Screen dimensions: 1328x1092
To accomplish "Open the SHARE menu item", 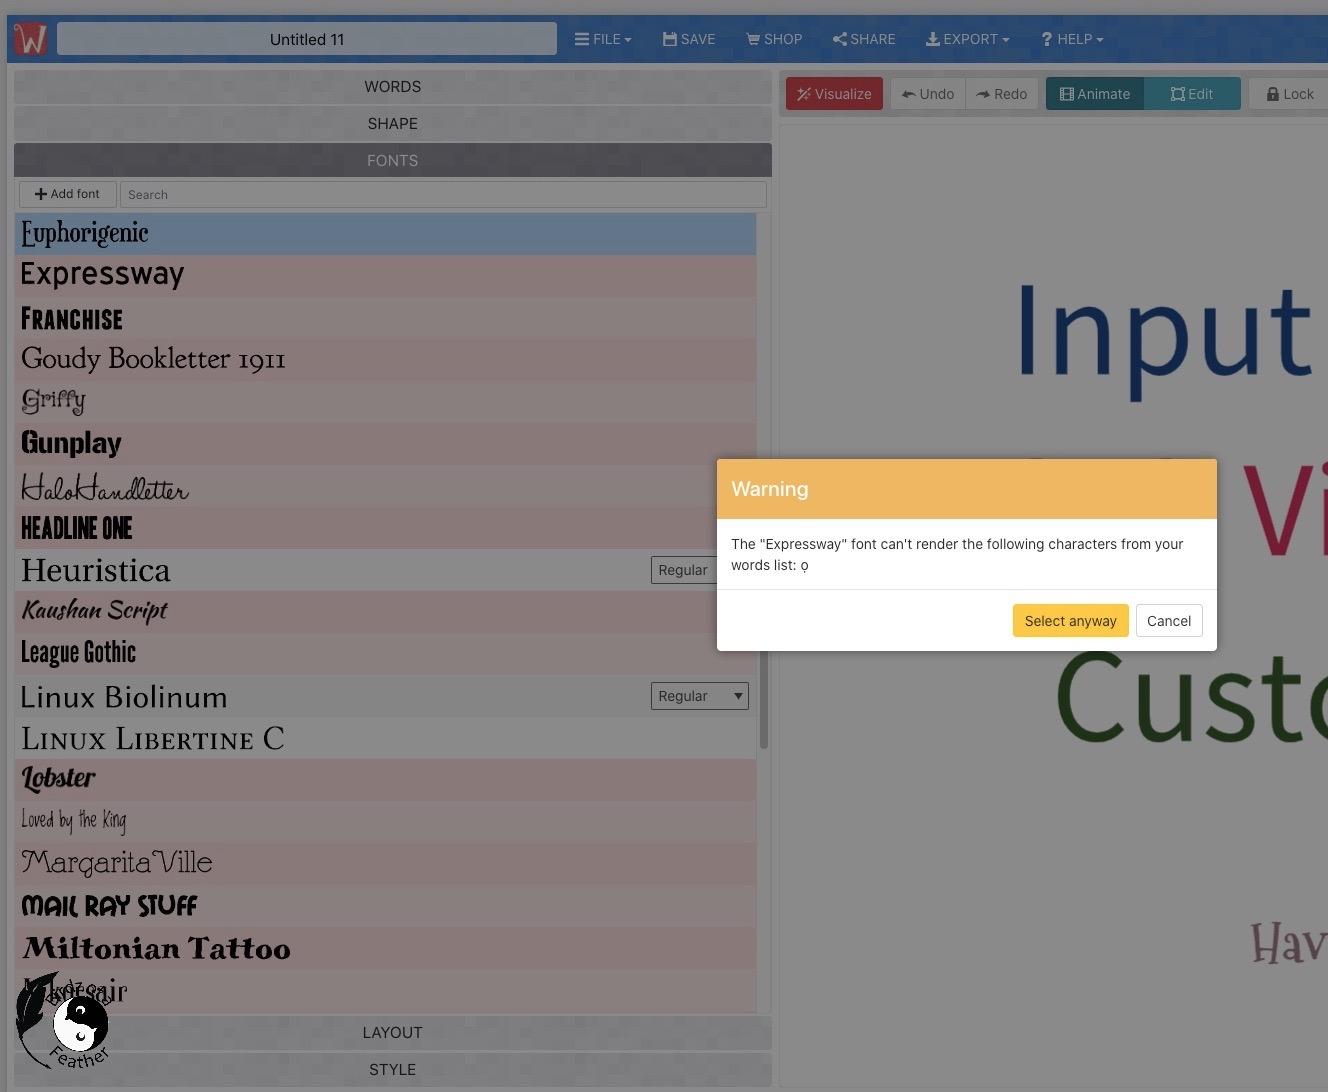I will tap(864, 39).
